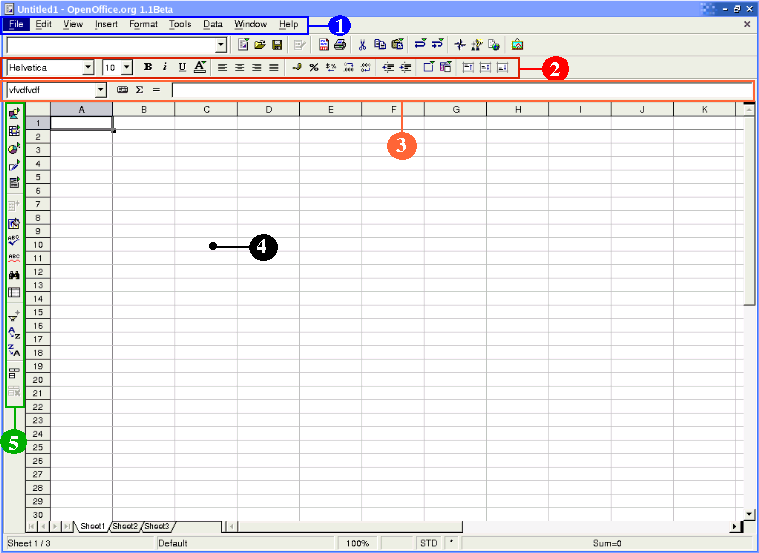The width and height of the screenshot is (759, 553).
Task: Toggle italic formatting
Action: tap(165, 67)
